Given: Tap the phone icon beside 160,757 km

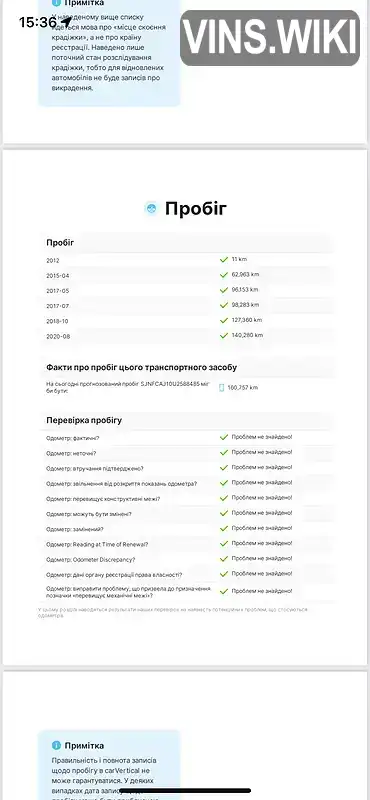Looking at the screenshot, I should [221, 388].
